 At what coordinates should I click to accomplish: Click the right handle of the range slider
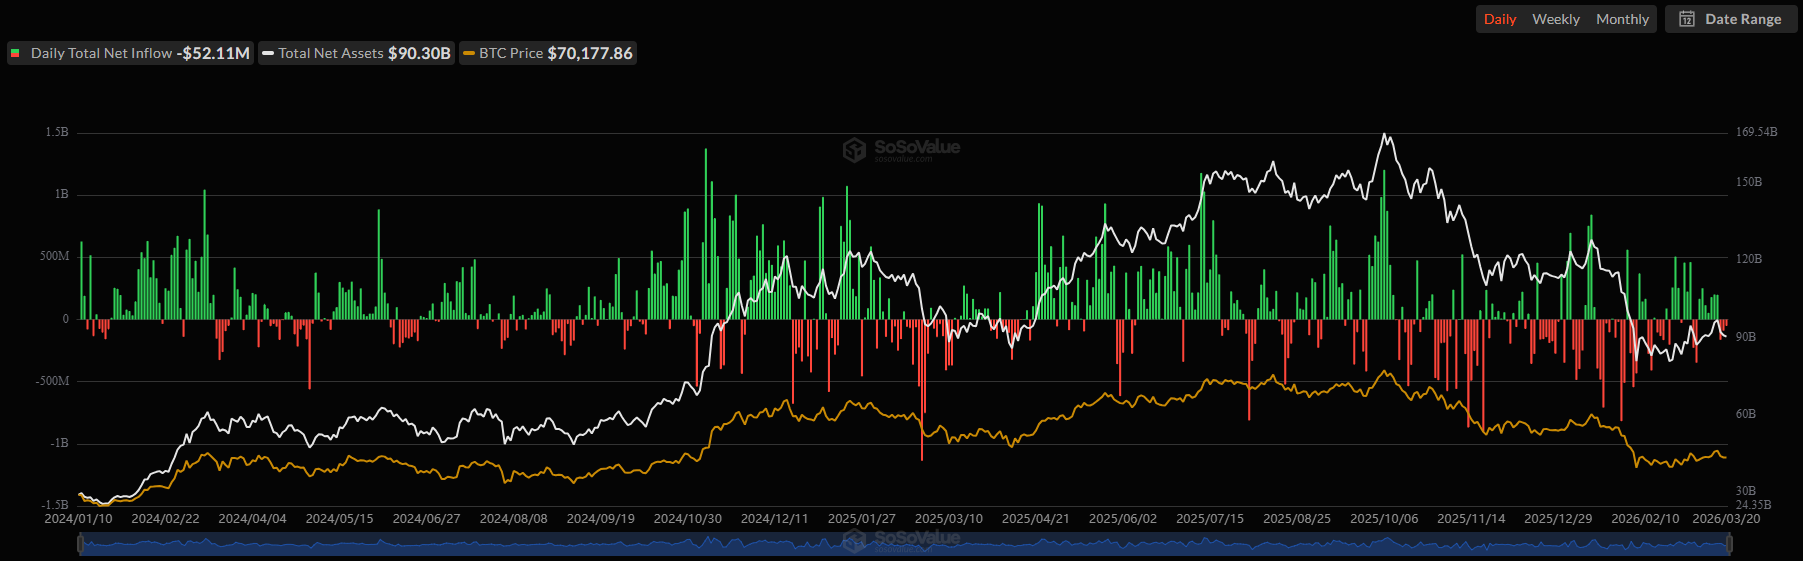point(1729,543)
